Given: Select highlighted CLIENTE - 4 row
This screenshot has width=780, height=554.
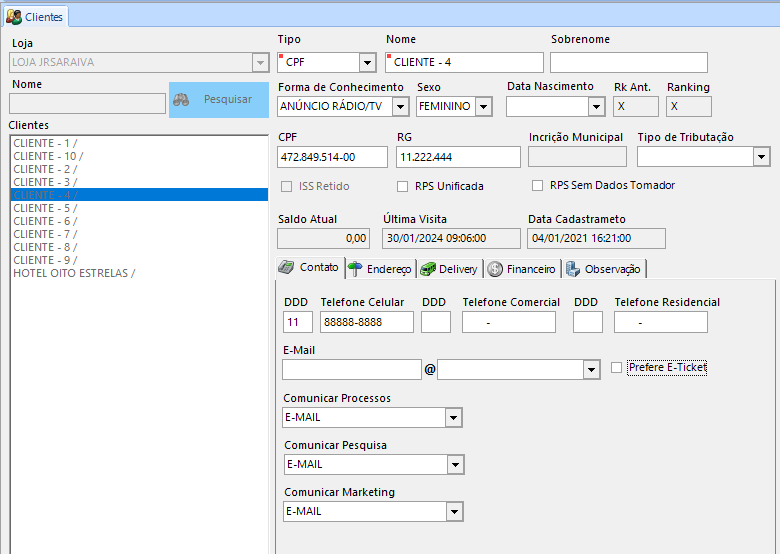Looking at the screenshot, I should [x=139, y=195].
